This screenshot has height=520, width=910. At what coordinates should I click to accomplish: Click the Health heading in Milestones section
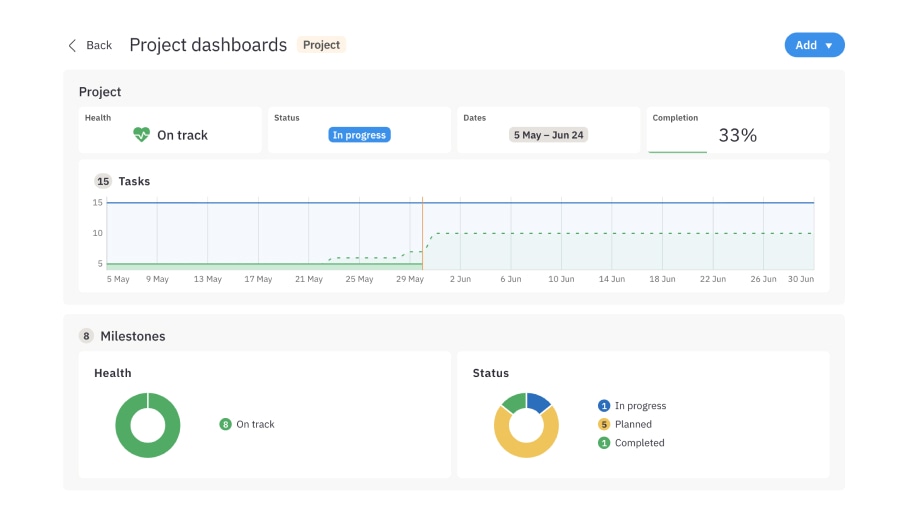[x=113, y=373]
